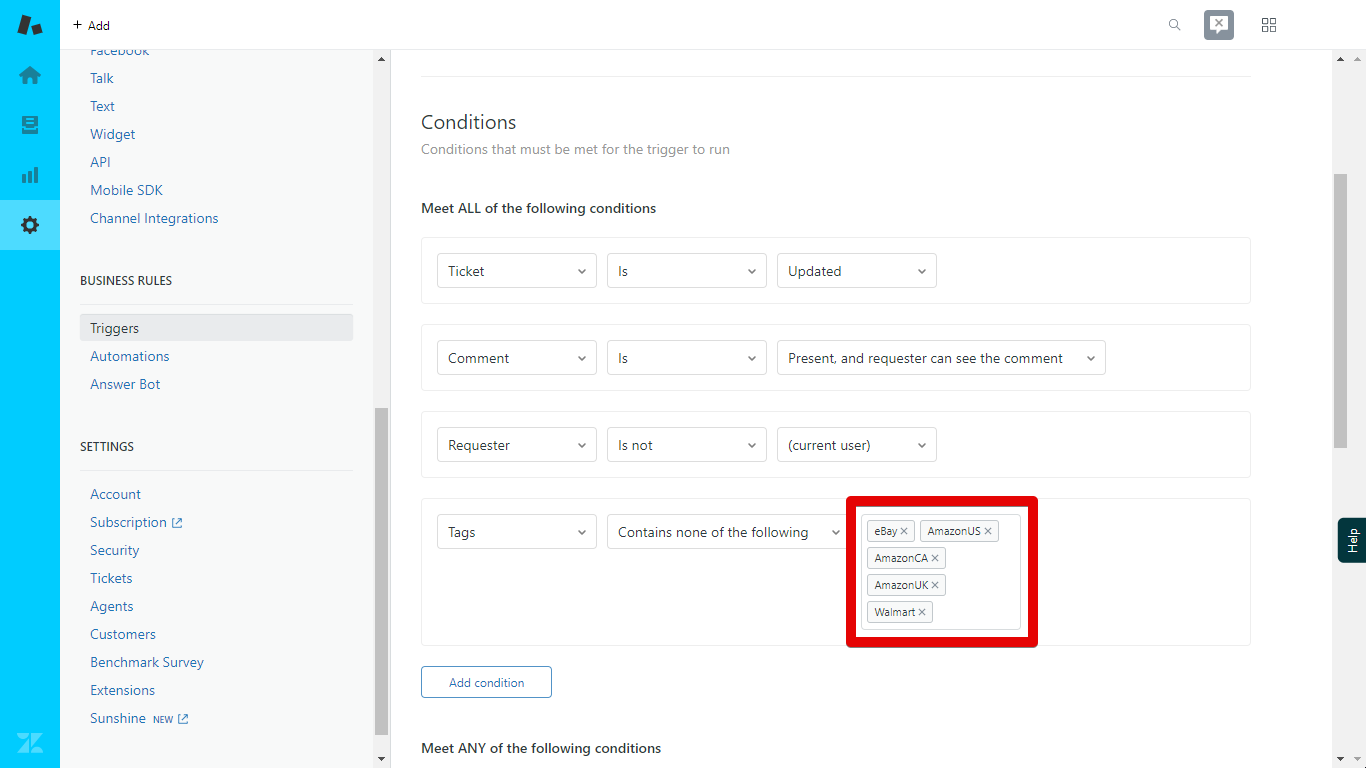This screenshot has width=1366, height=768.
Task: Click the Add condition button
Action: click(x=486, y=681)
